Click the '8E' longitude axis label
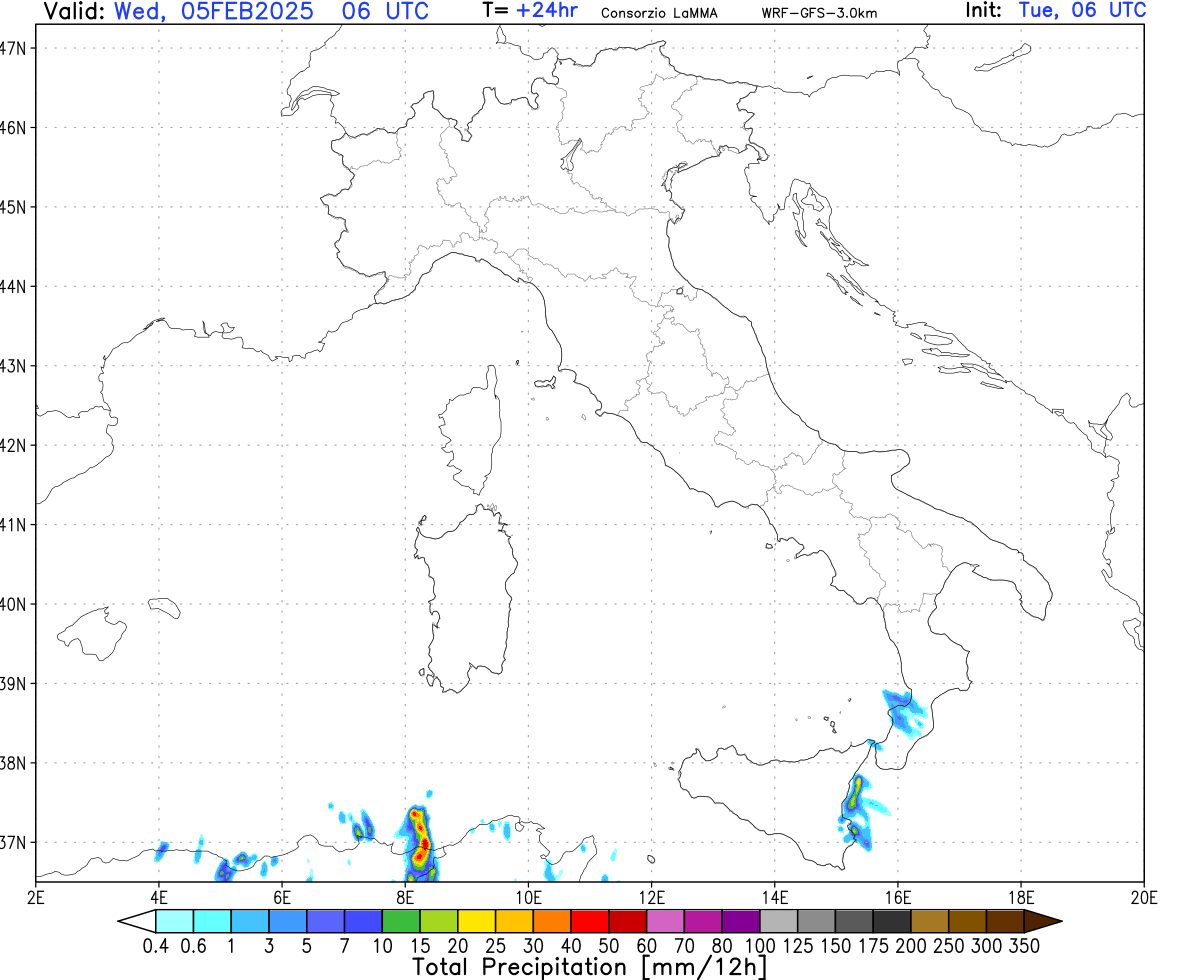 pos(405,897)
